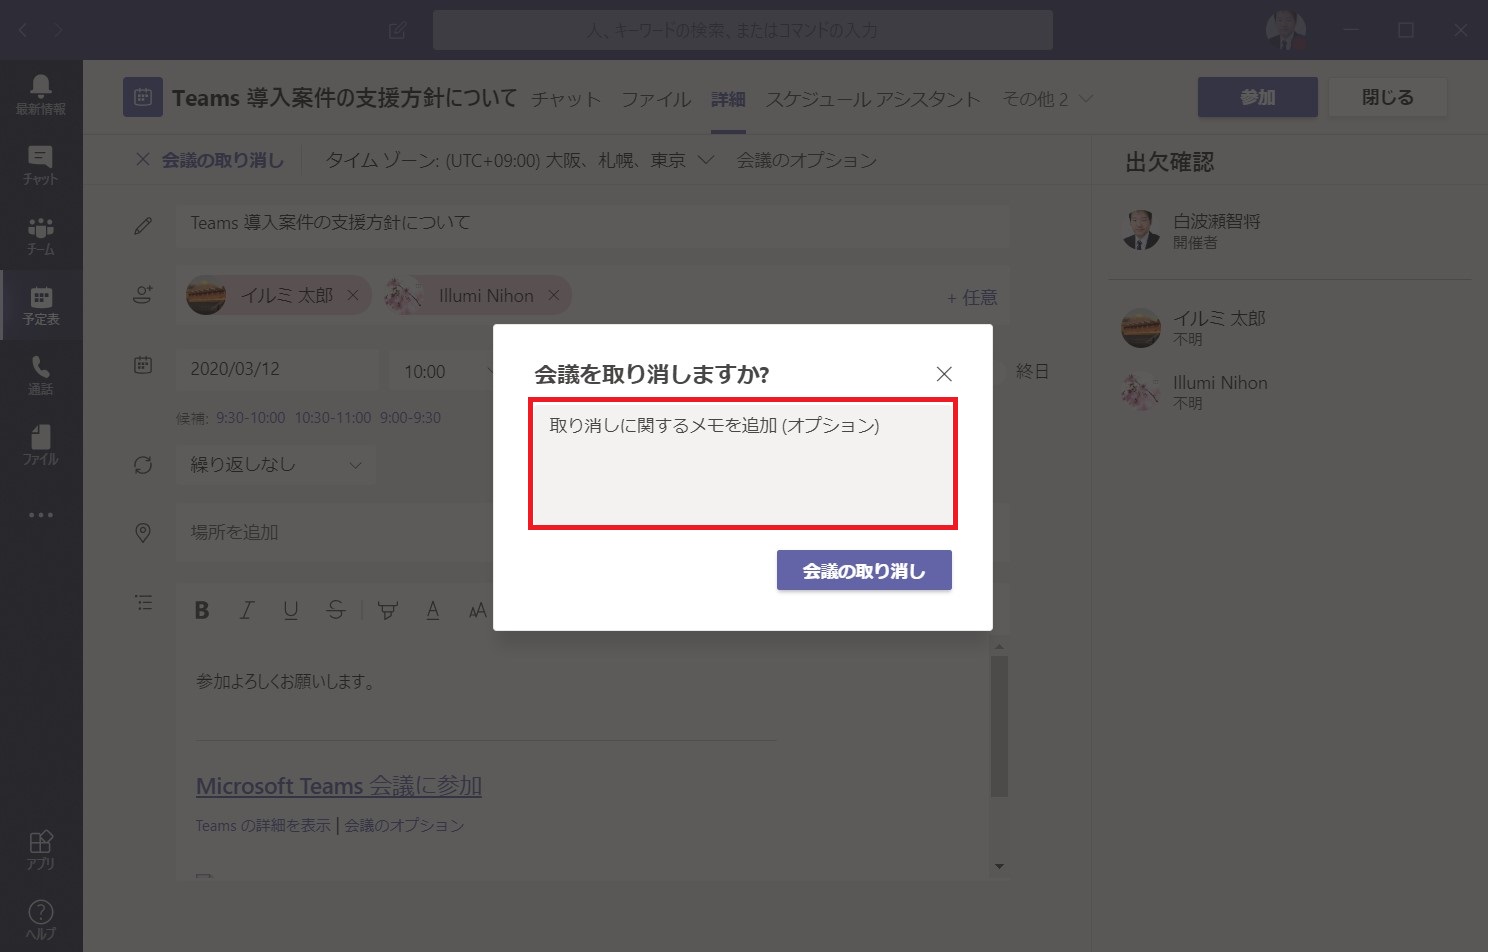Select suggested time 9:30-10:00

pyautogui.click(x=251, y=418)
